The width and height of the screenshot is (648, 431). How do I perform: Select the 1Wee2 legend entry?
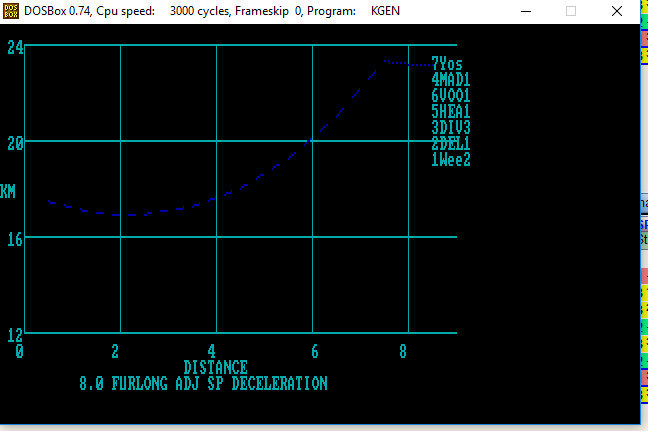click(x=450, y=160)
